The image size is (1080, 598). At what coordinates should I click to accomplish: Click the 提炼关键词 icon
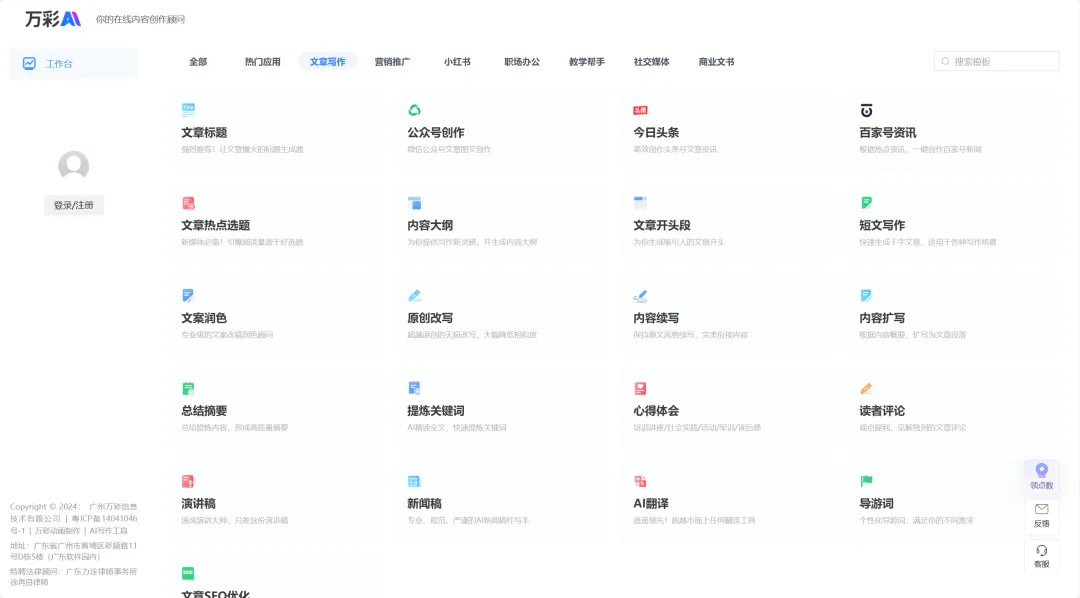[x=414, y=388]
